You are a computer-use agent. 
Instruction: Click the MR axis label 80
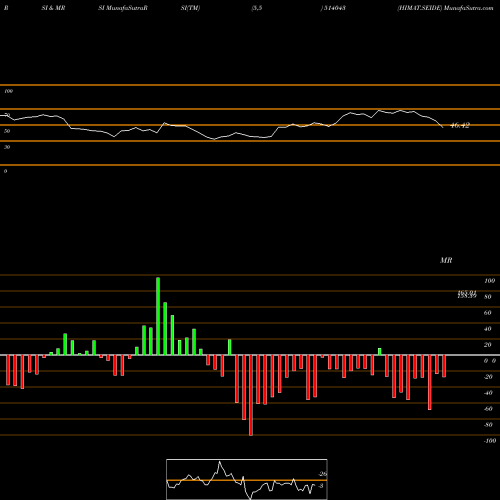[x=488, y=297]
